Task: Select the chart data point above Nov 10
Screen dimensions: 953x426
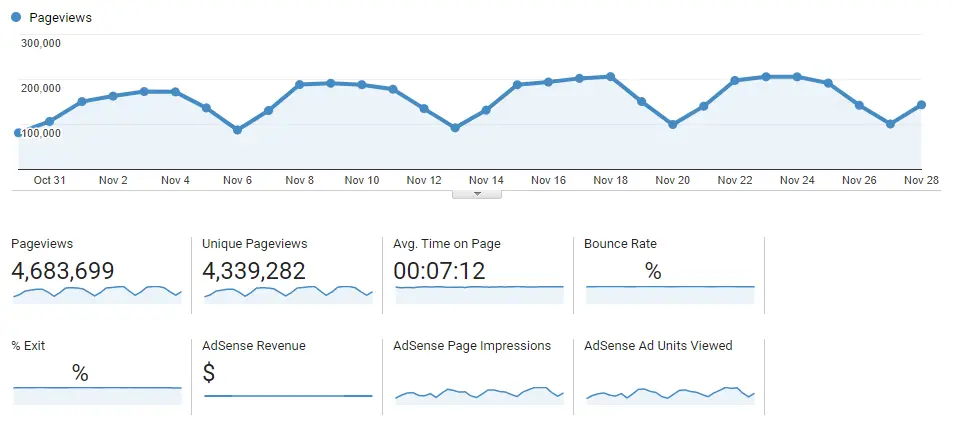Action: [362, 84]
